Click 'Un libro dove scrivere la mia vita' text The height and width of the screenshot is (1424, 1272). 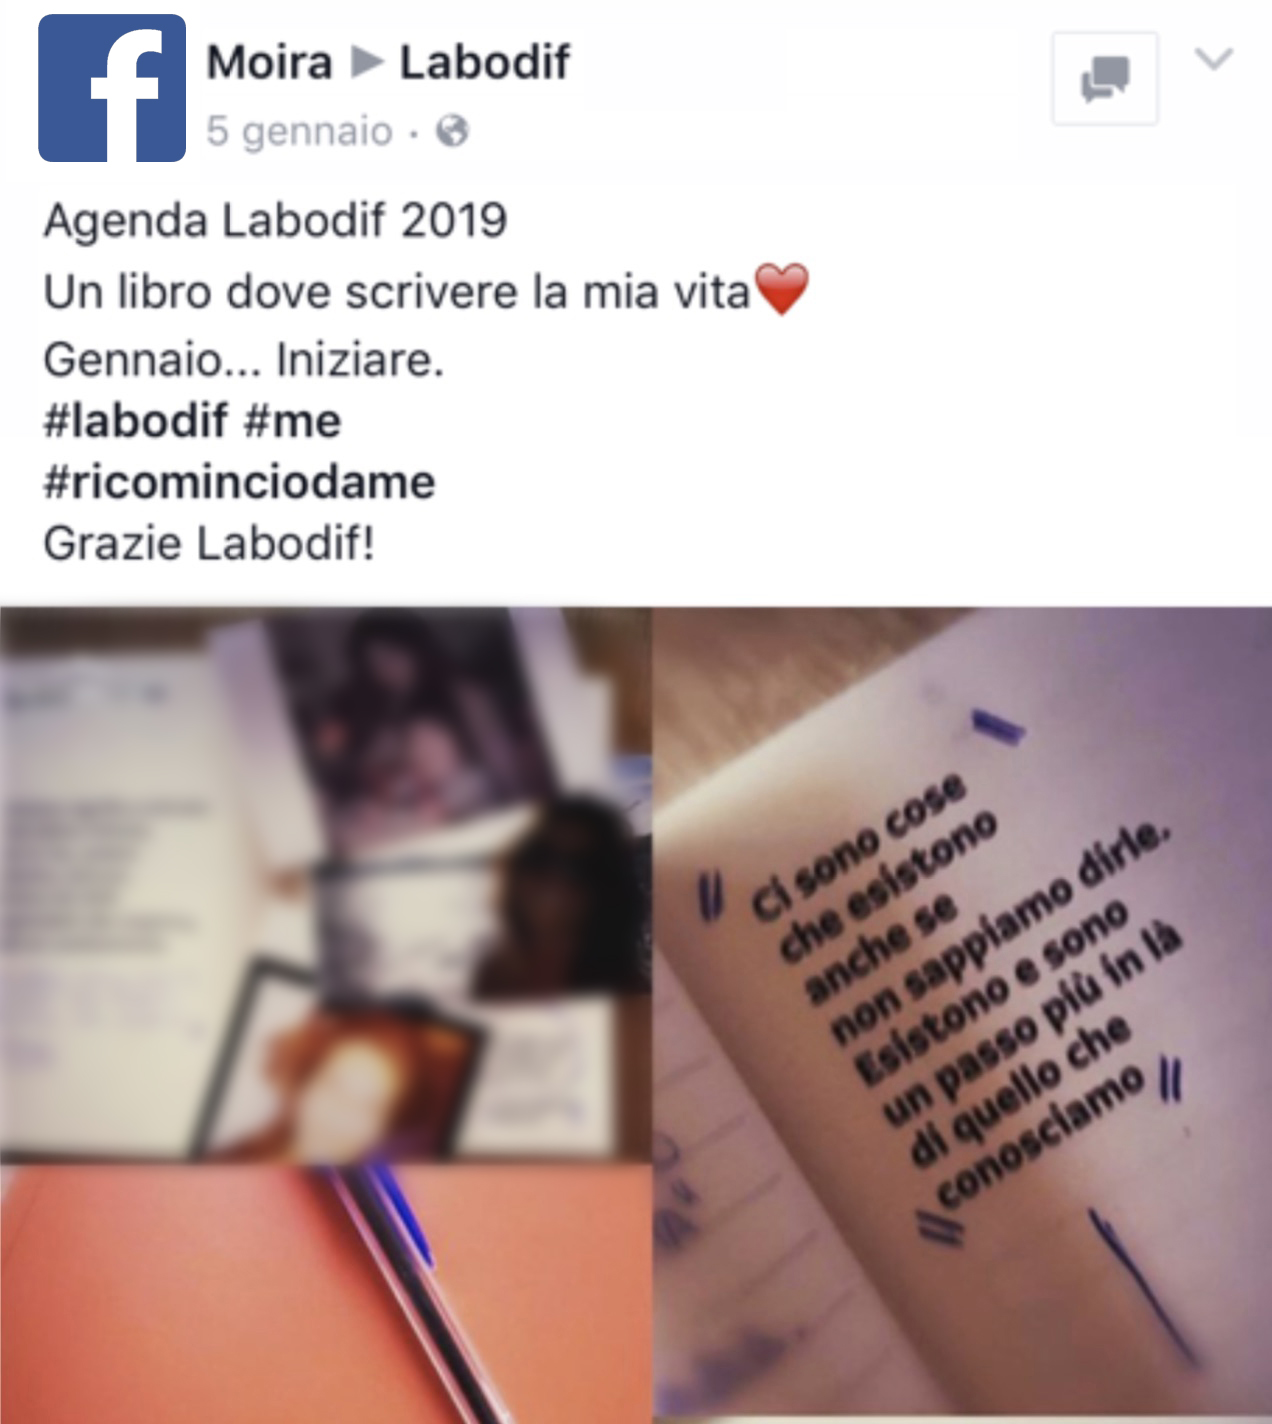[x=397, y=292]
